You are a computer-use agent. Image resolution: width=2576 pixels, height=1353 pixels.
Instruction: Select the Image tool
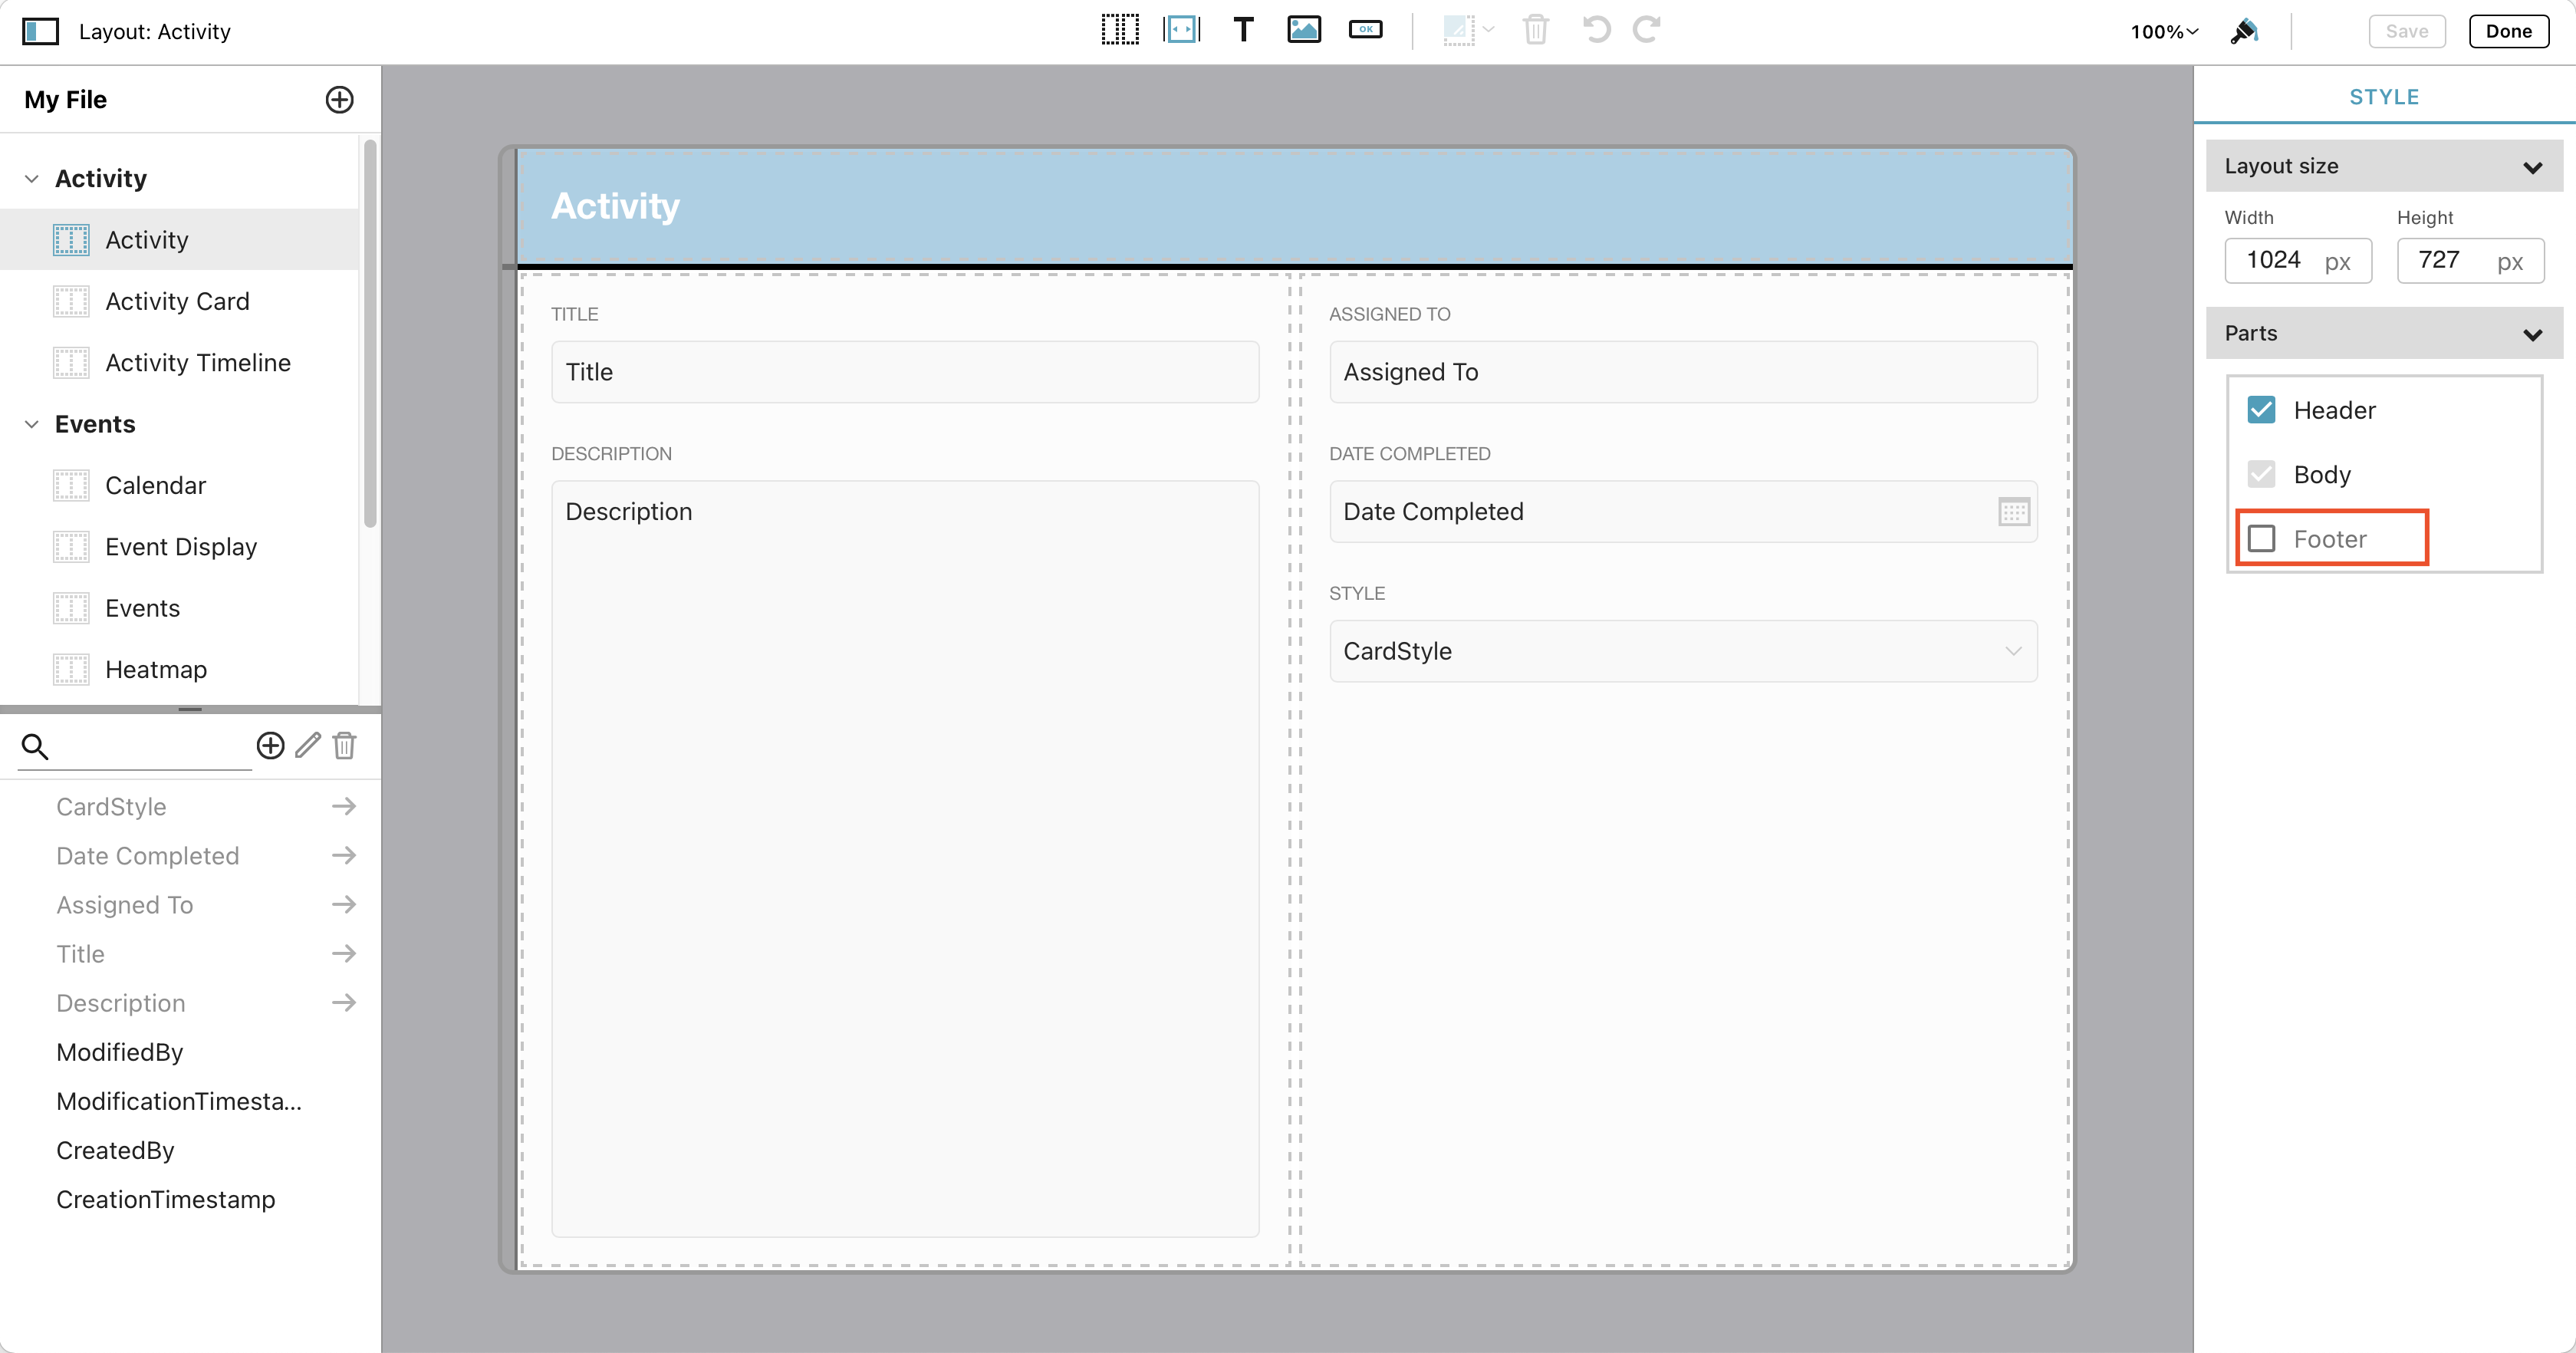coord(1304,30)
